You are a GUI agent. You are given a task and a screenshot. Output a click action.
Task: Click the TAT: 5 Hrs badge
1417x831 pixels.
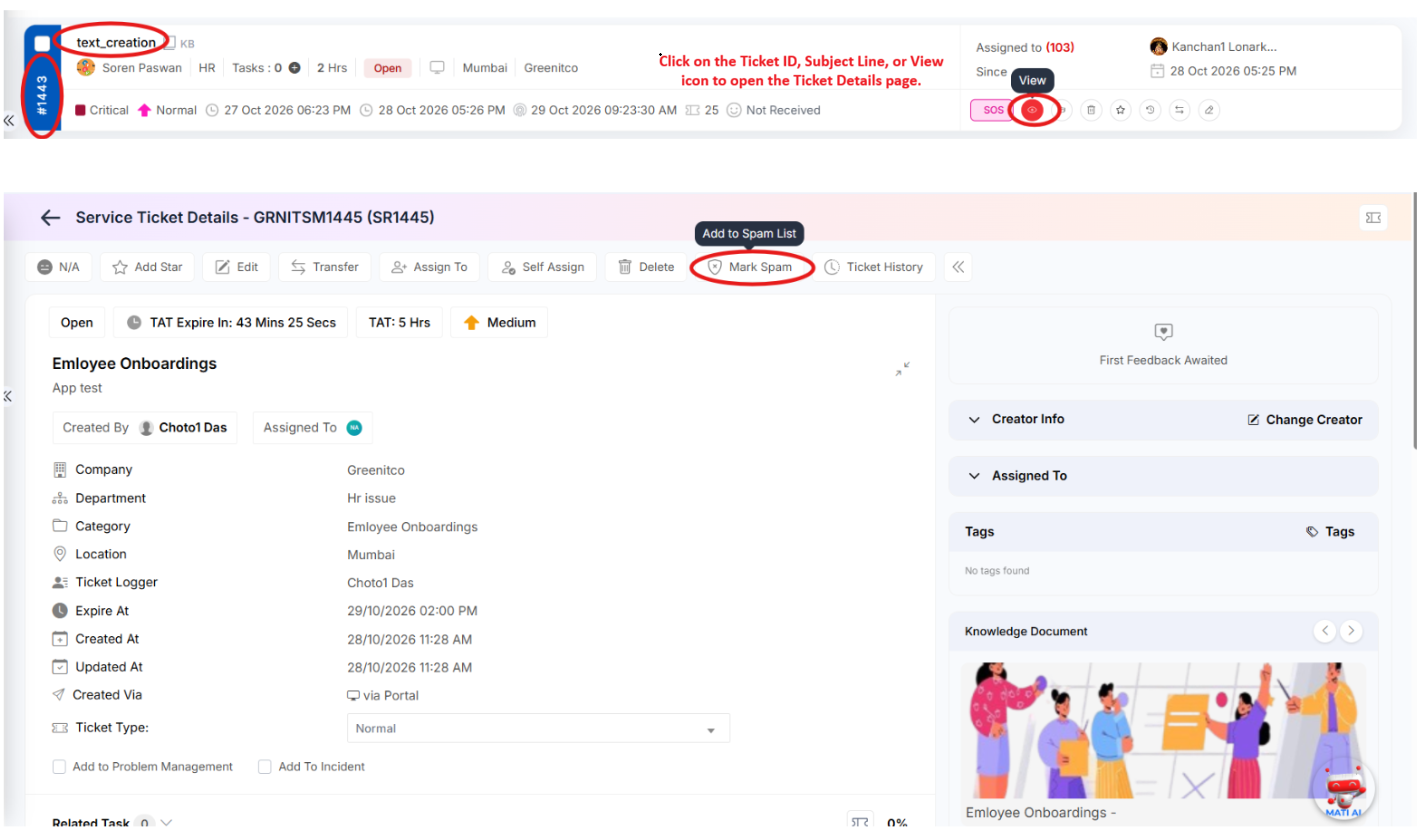[x=399, y=323]
